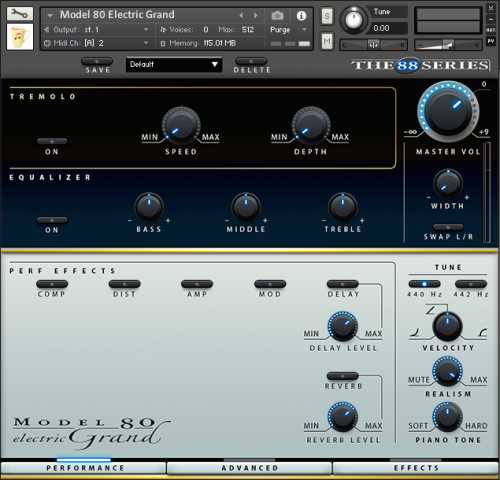Switch to the EFFECTS tab
Screen dimensions: 500x480
pos(416,468)
